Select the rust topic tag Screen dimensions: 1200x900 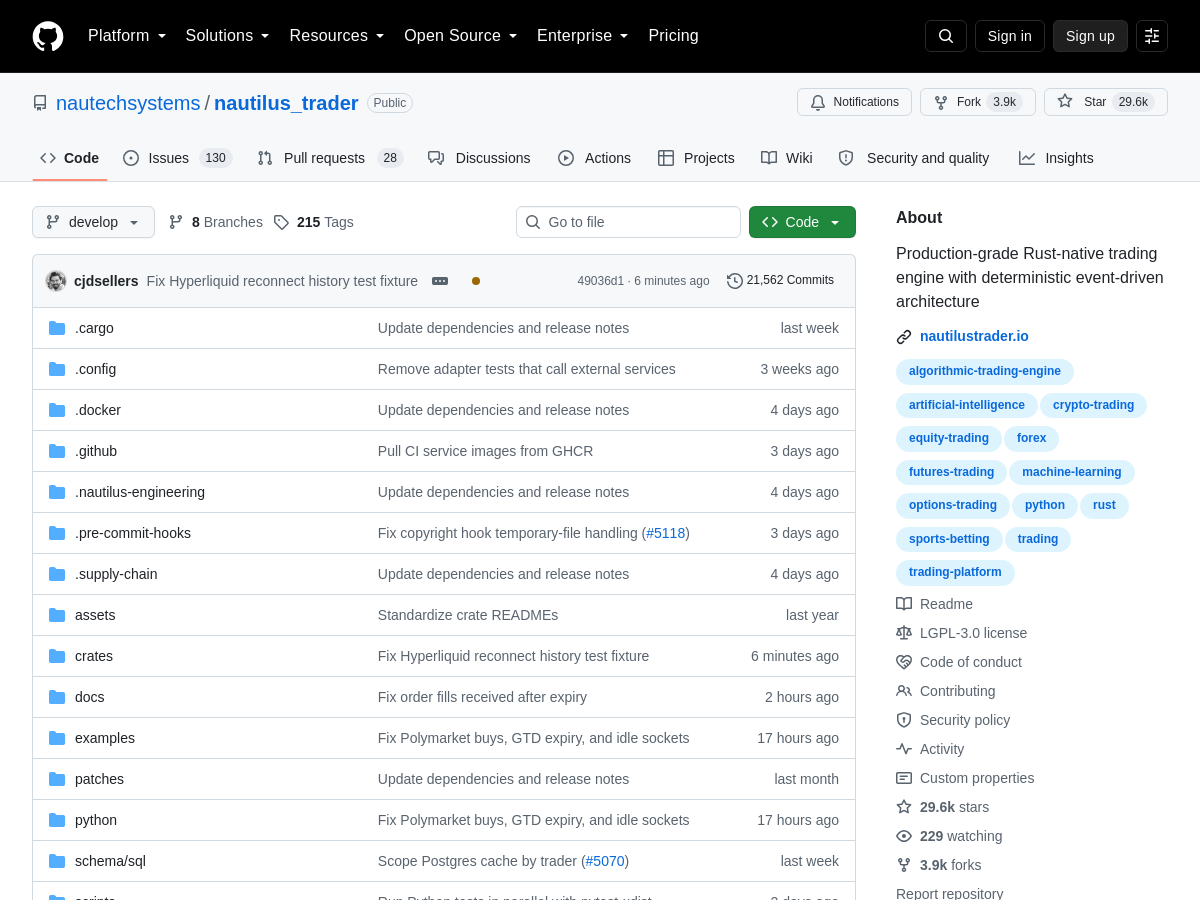1104,506
